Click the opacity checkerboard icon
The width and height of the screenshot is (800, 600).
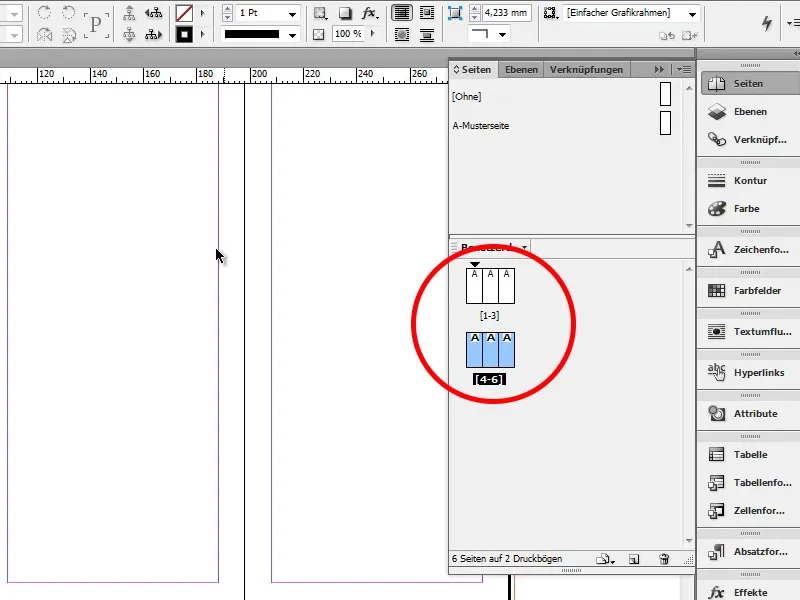tap(318, 35)
